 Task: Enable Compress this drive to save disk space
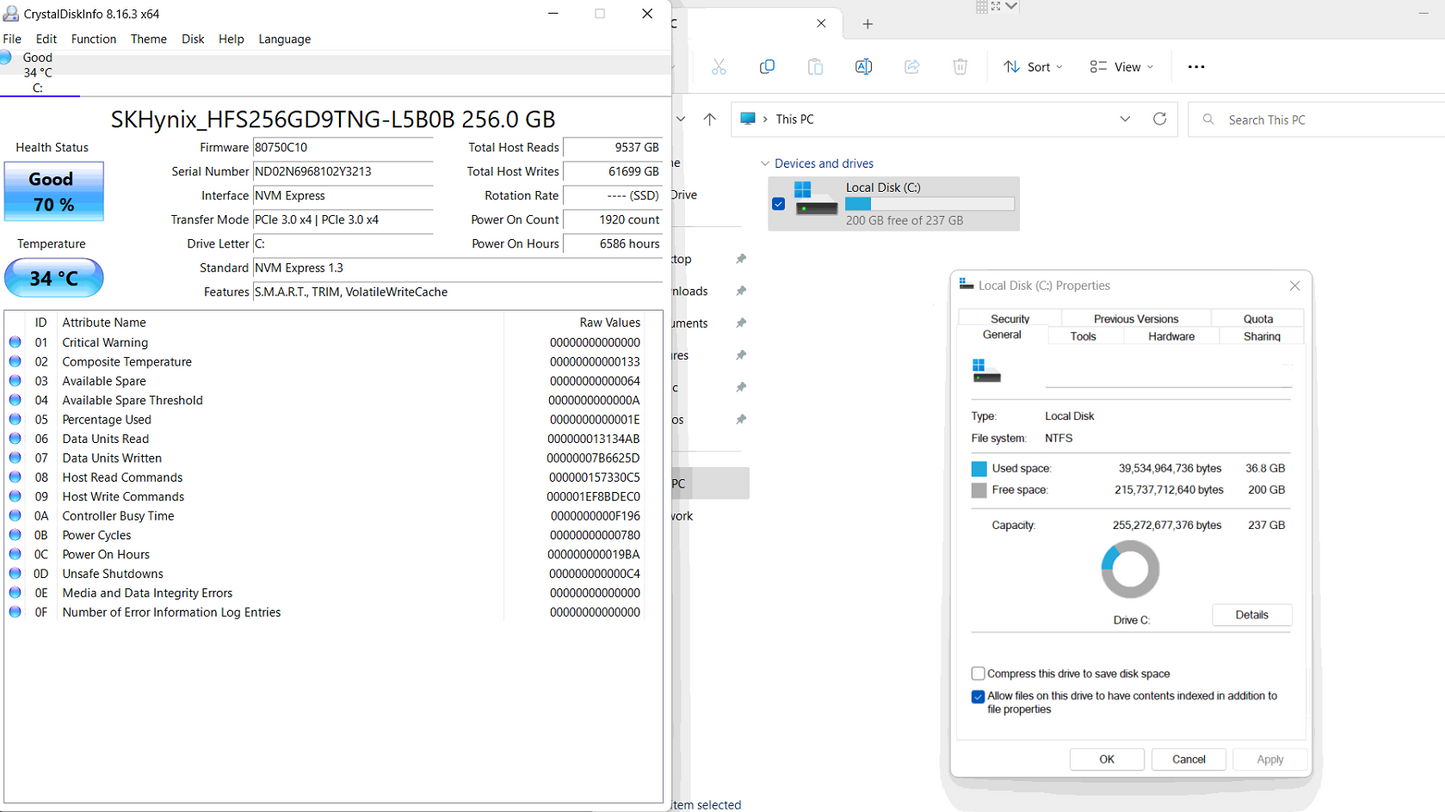(x=978, y=674)
